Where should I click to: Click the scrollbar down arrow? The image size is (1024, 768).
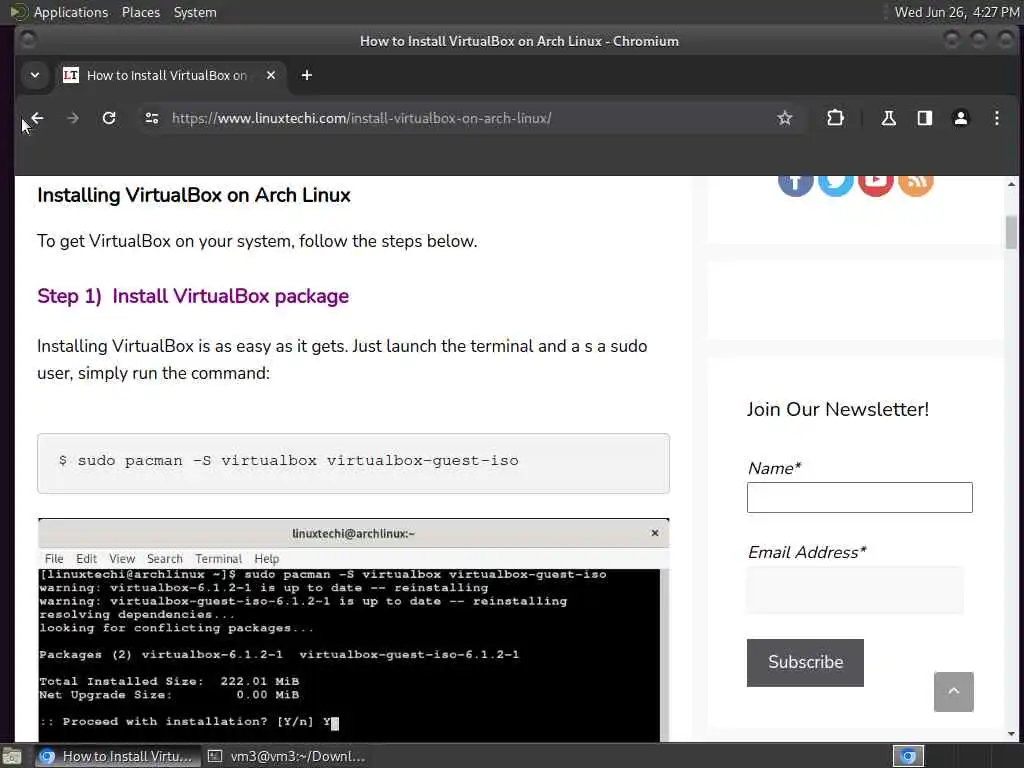tap(1011, 735)
